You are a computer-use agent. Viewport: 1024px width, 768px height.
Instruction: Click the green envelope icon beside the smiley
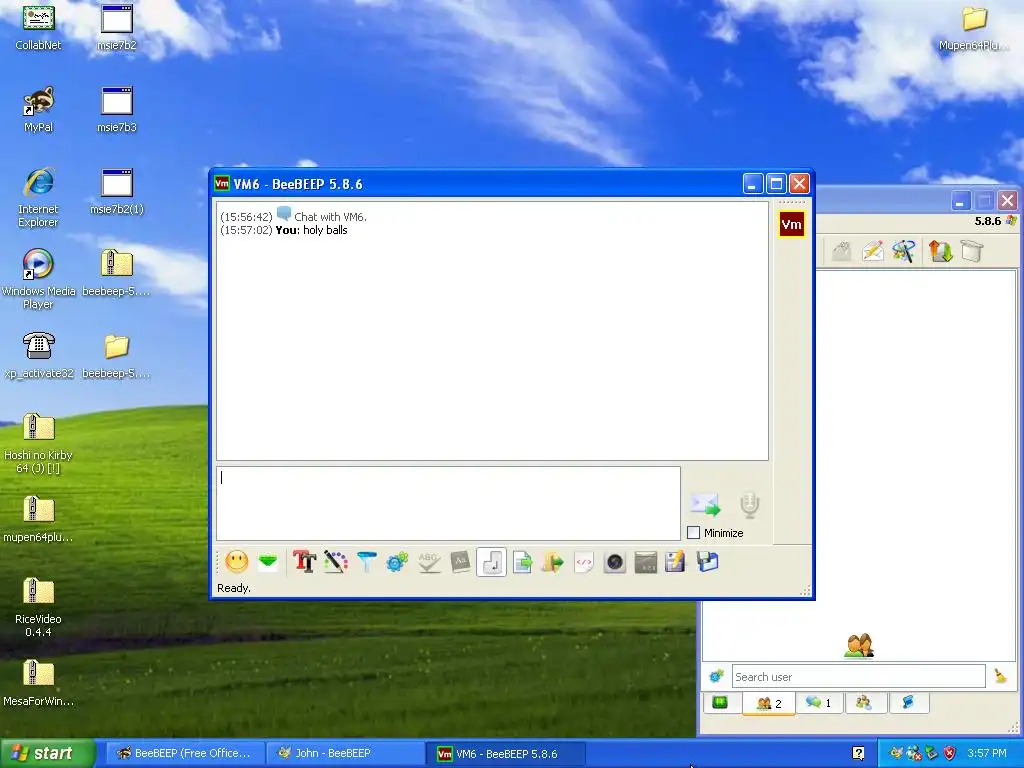pyautogui.click(x=268, y=562)
